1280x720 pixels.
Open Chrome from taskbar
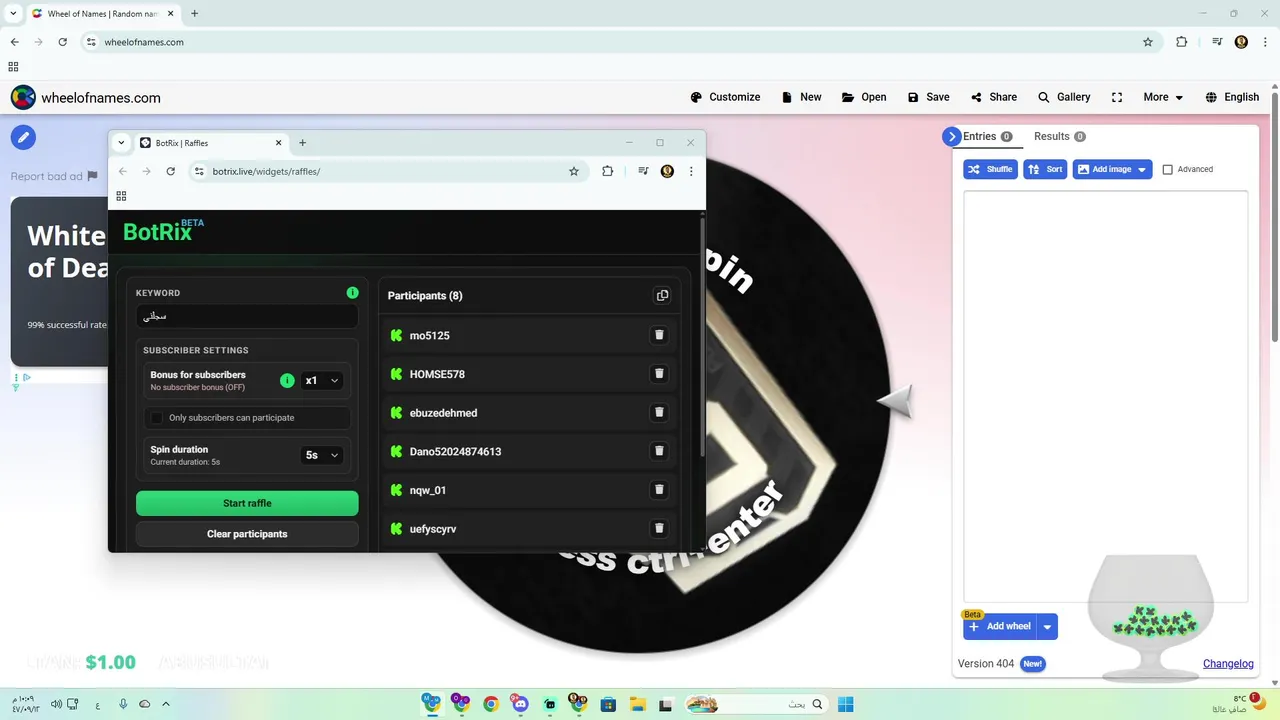point(490,704)
